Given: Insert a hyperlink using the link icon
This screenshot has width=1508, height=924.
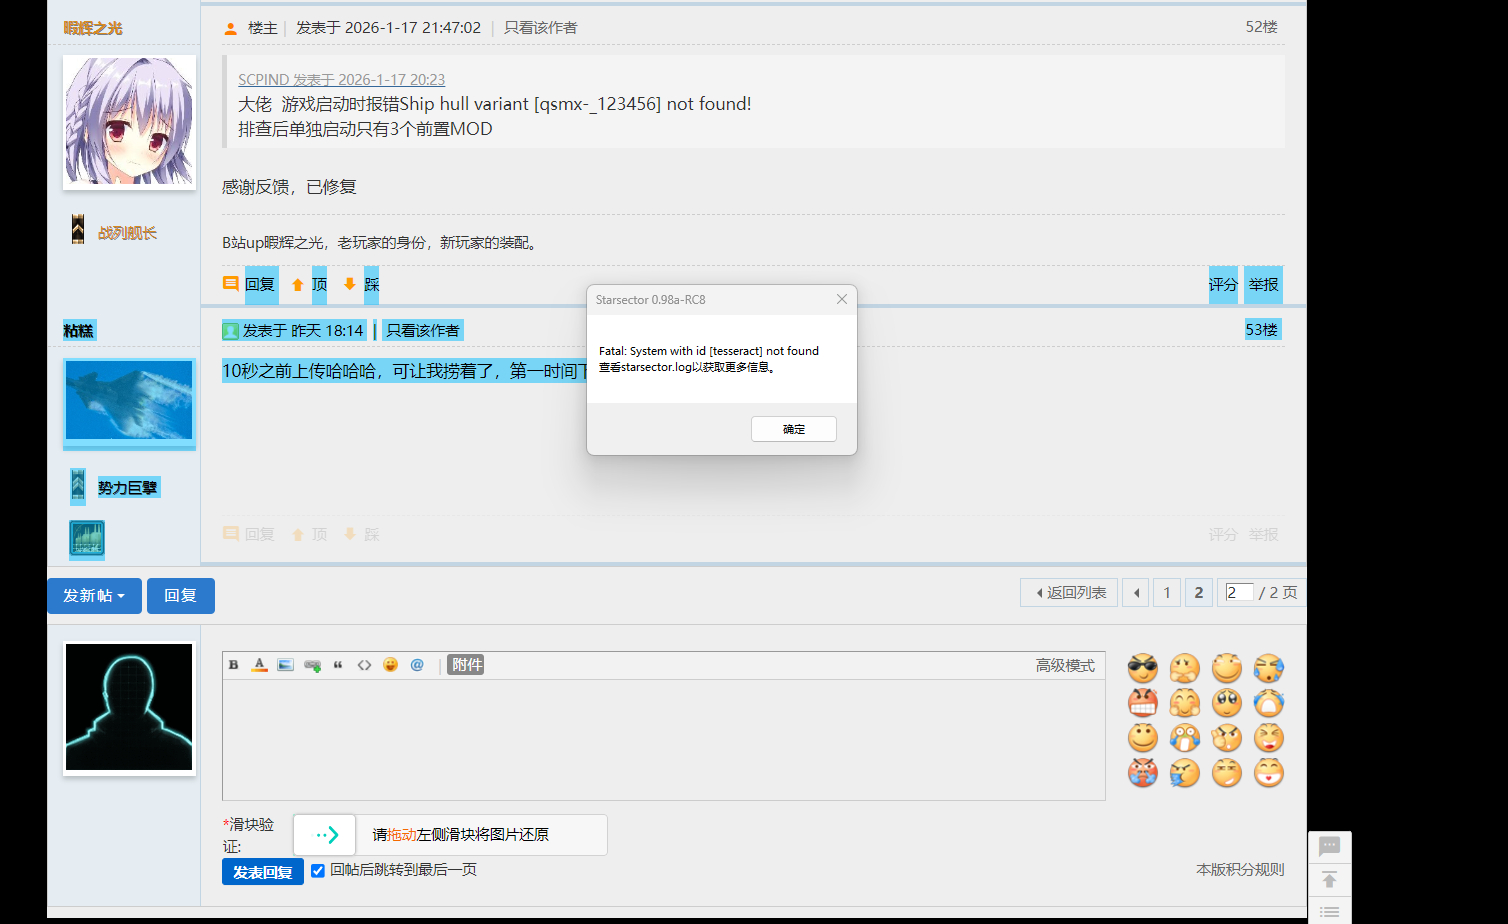Looking at the screenshot, I should (312, 664).
